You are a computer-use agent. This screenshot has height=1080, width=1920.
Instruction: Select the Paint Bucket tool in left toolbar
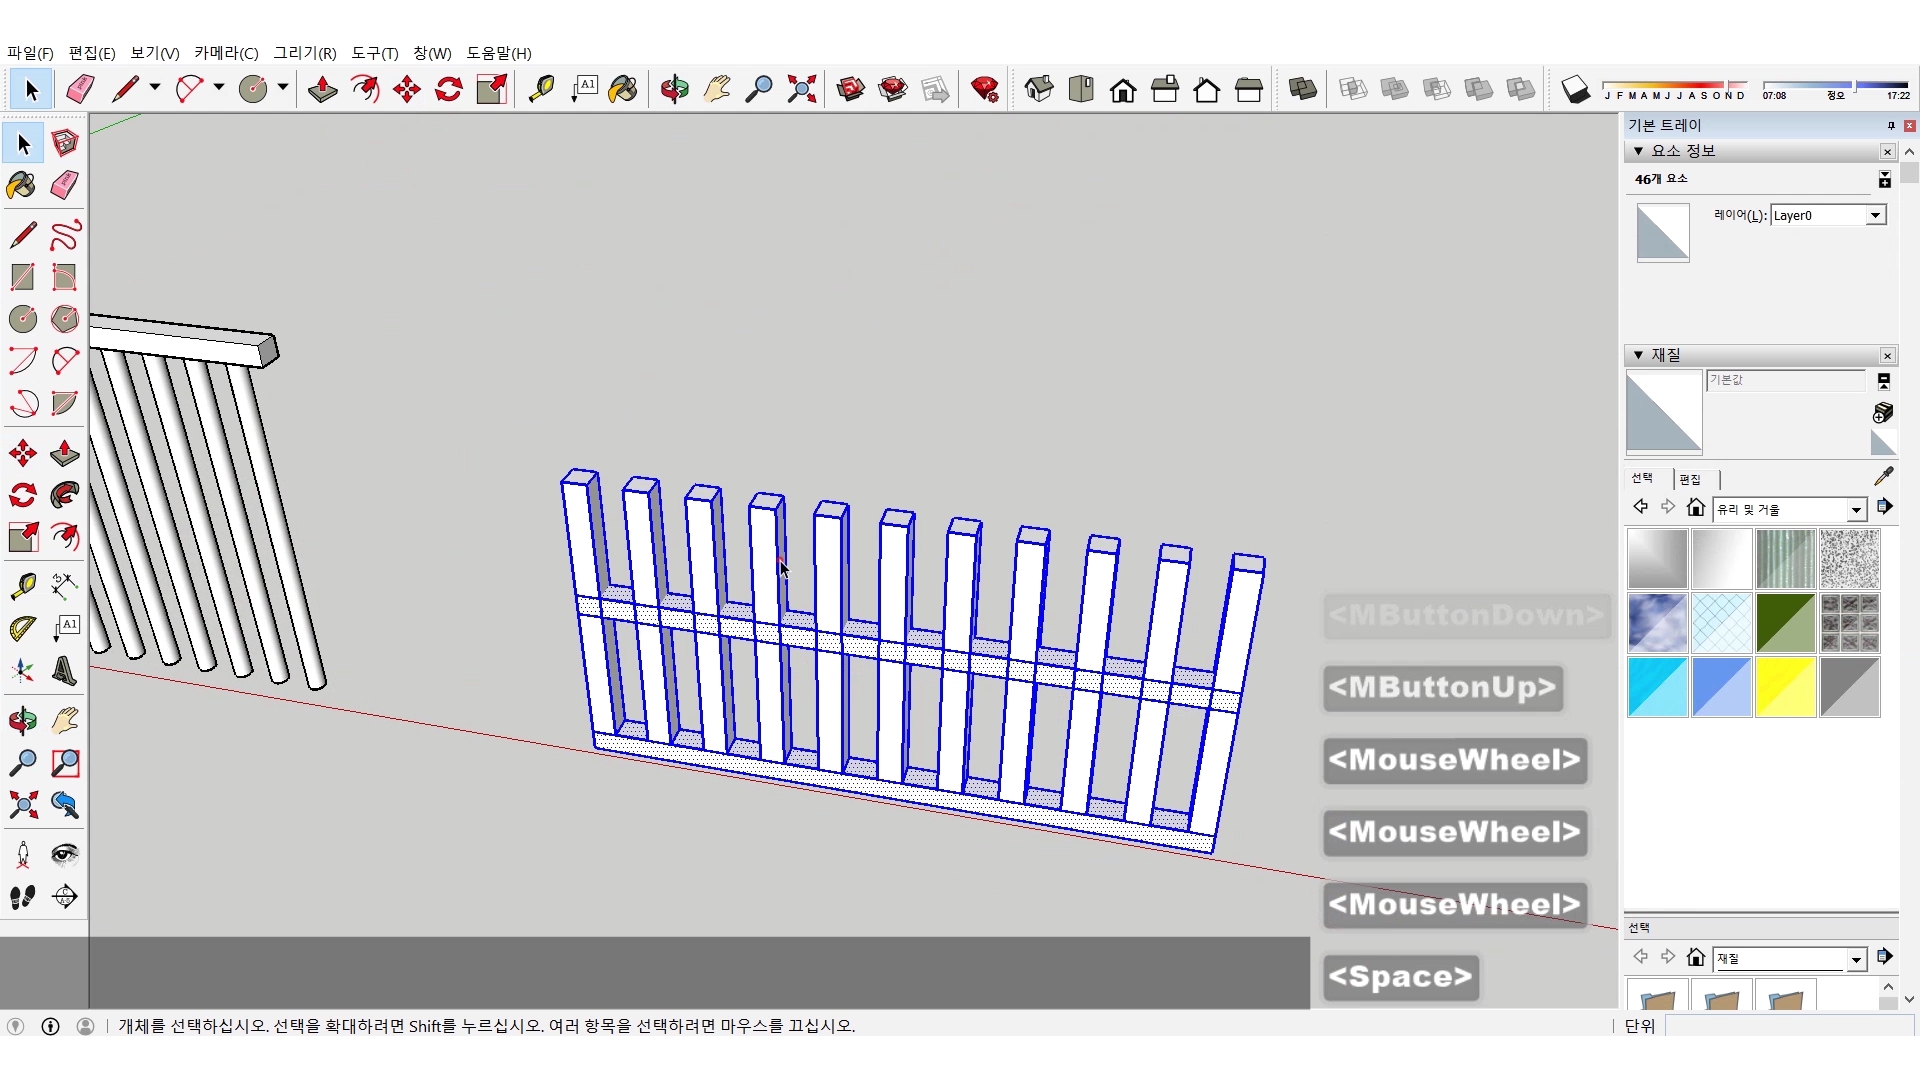tap(22, 185)
